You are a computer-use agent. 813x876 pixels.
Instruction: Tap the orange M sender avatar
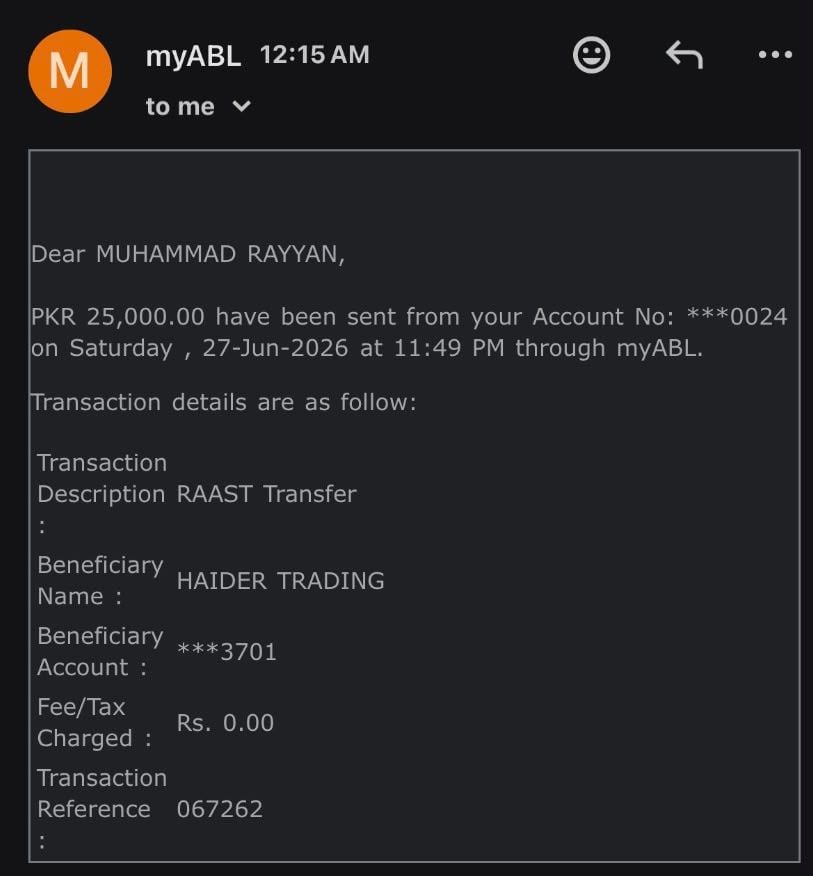pos(70,72)
